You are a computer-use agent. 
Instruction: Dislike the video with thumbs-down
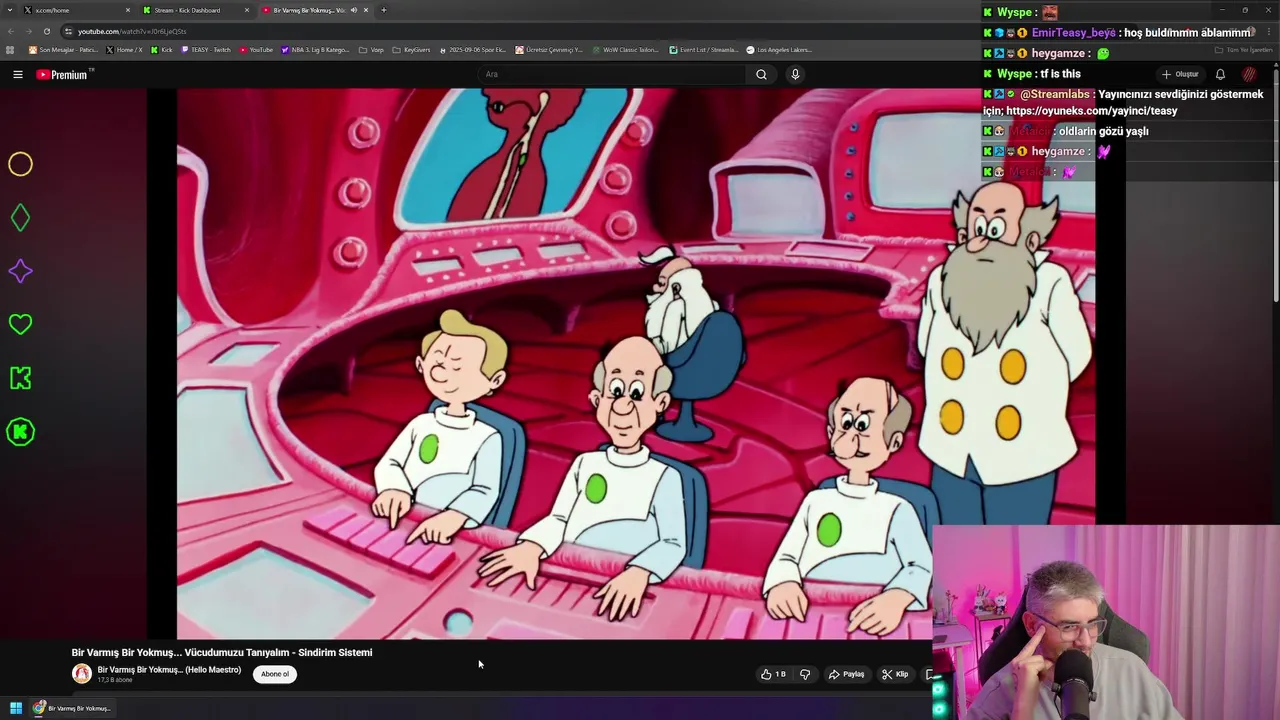pos(805,674)
